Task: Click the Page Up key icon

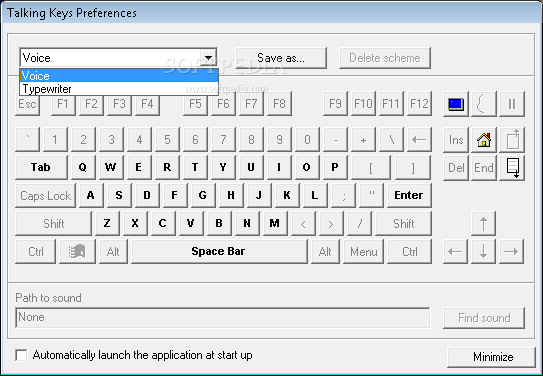Action: pyautogui.click(x=512, y=140)
